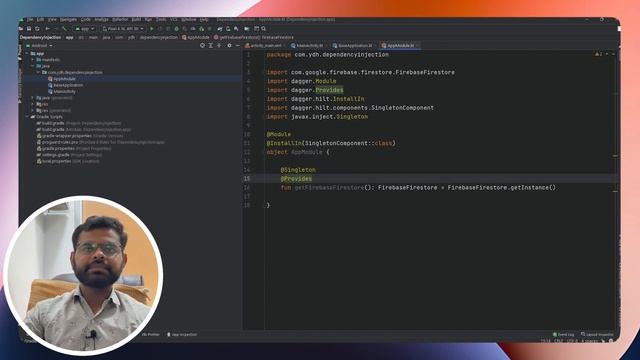640x360 pixels.
Task: Switch to the MainActivity.kt editor tab
Action: [309, 46]
